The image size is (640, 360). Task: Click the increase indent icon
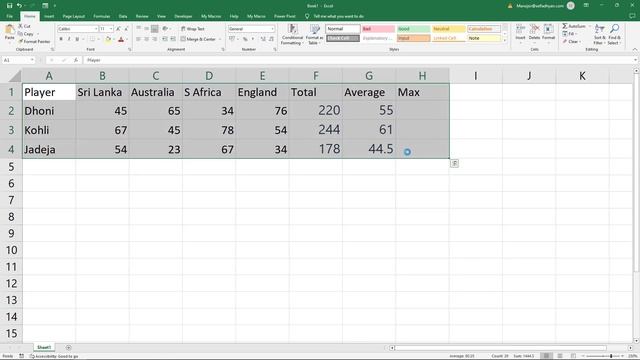click(173, 39)
